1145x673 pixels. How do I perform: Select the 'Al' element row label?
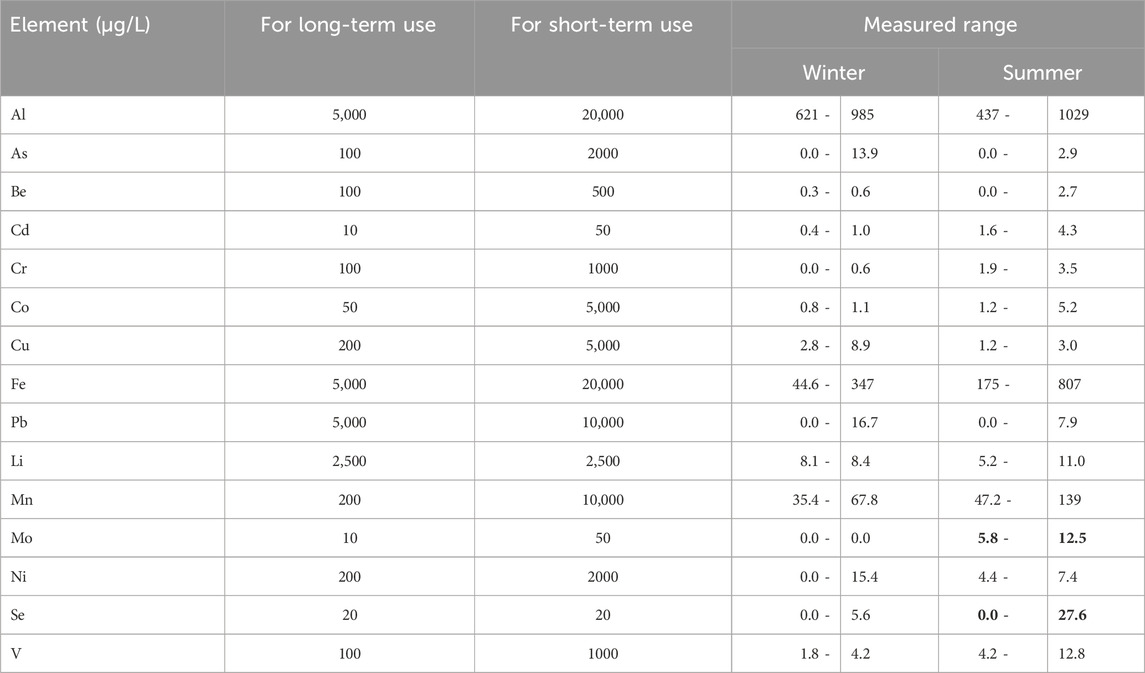tap(18, 115)
